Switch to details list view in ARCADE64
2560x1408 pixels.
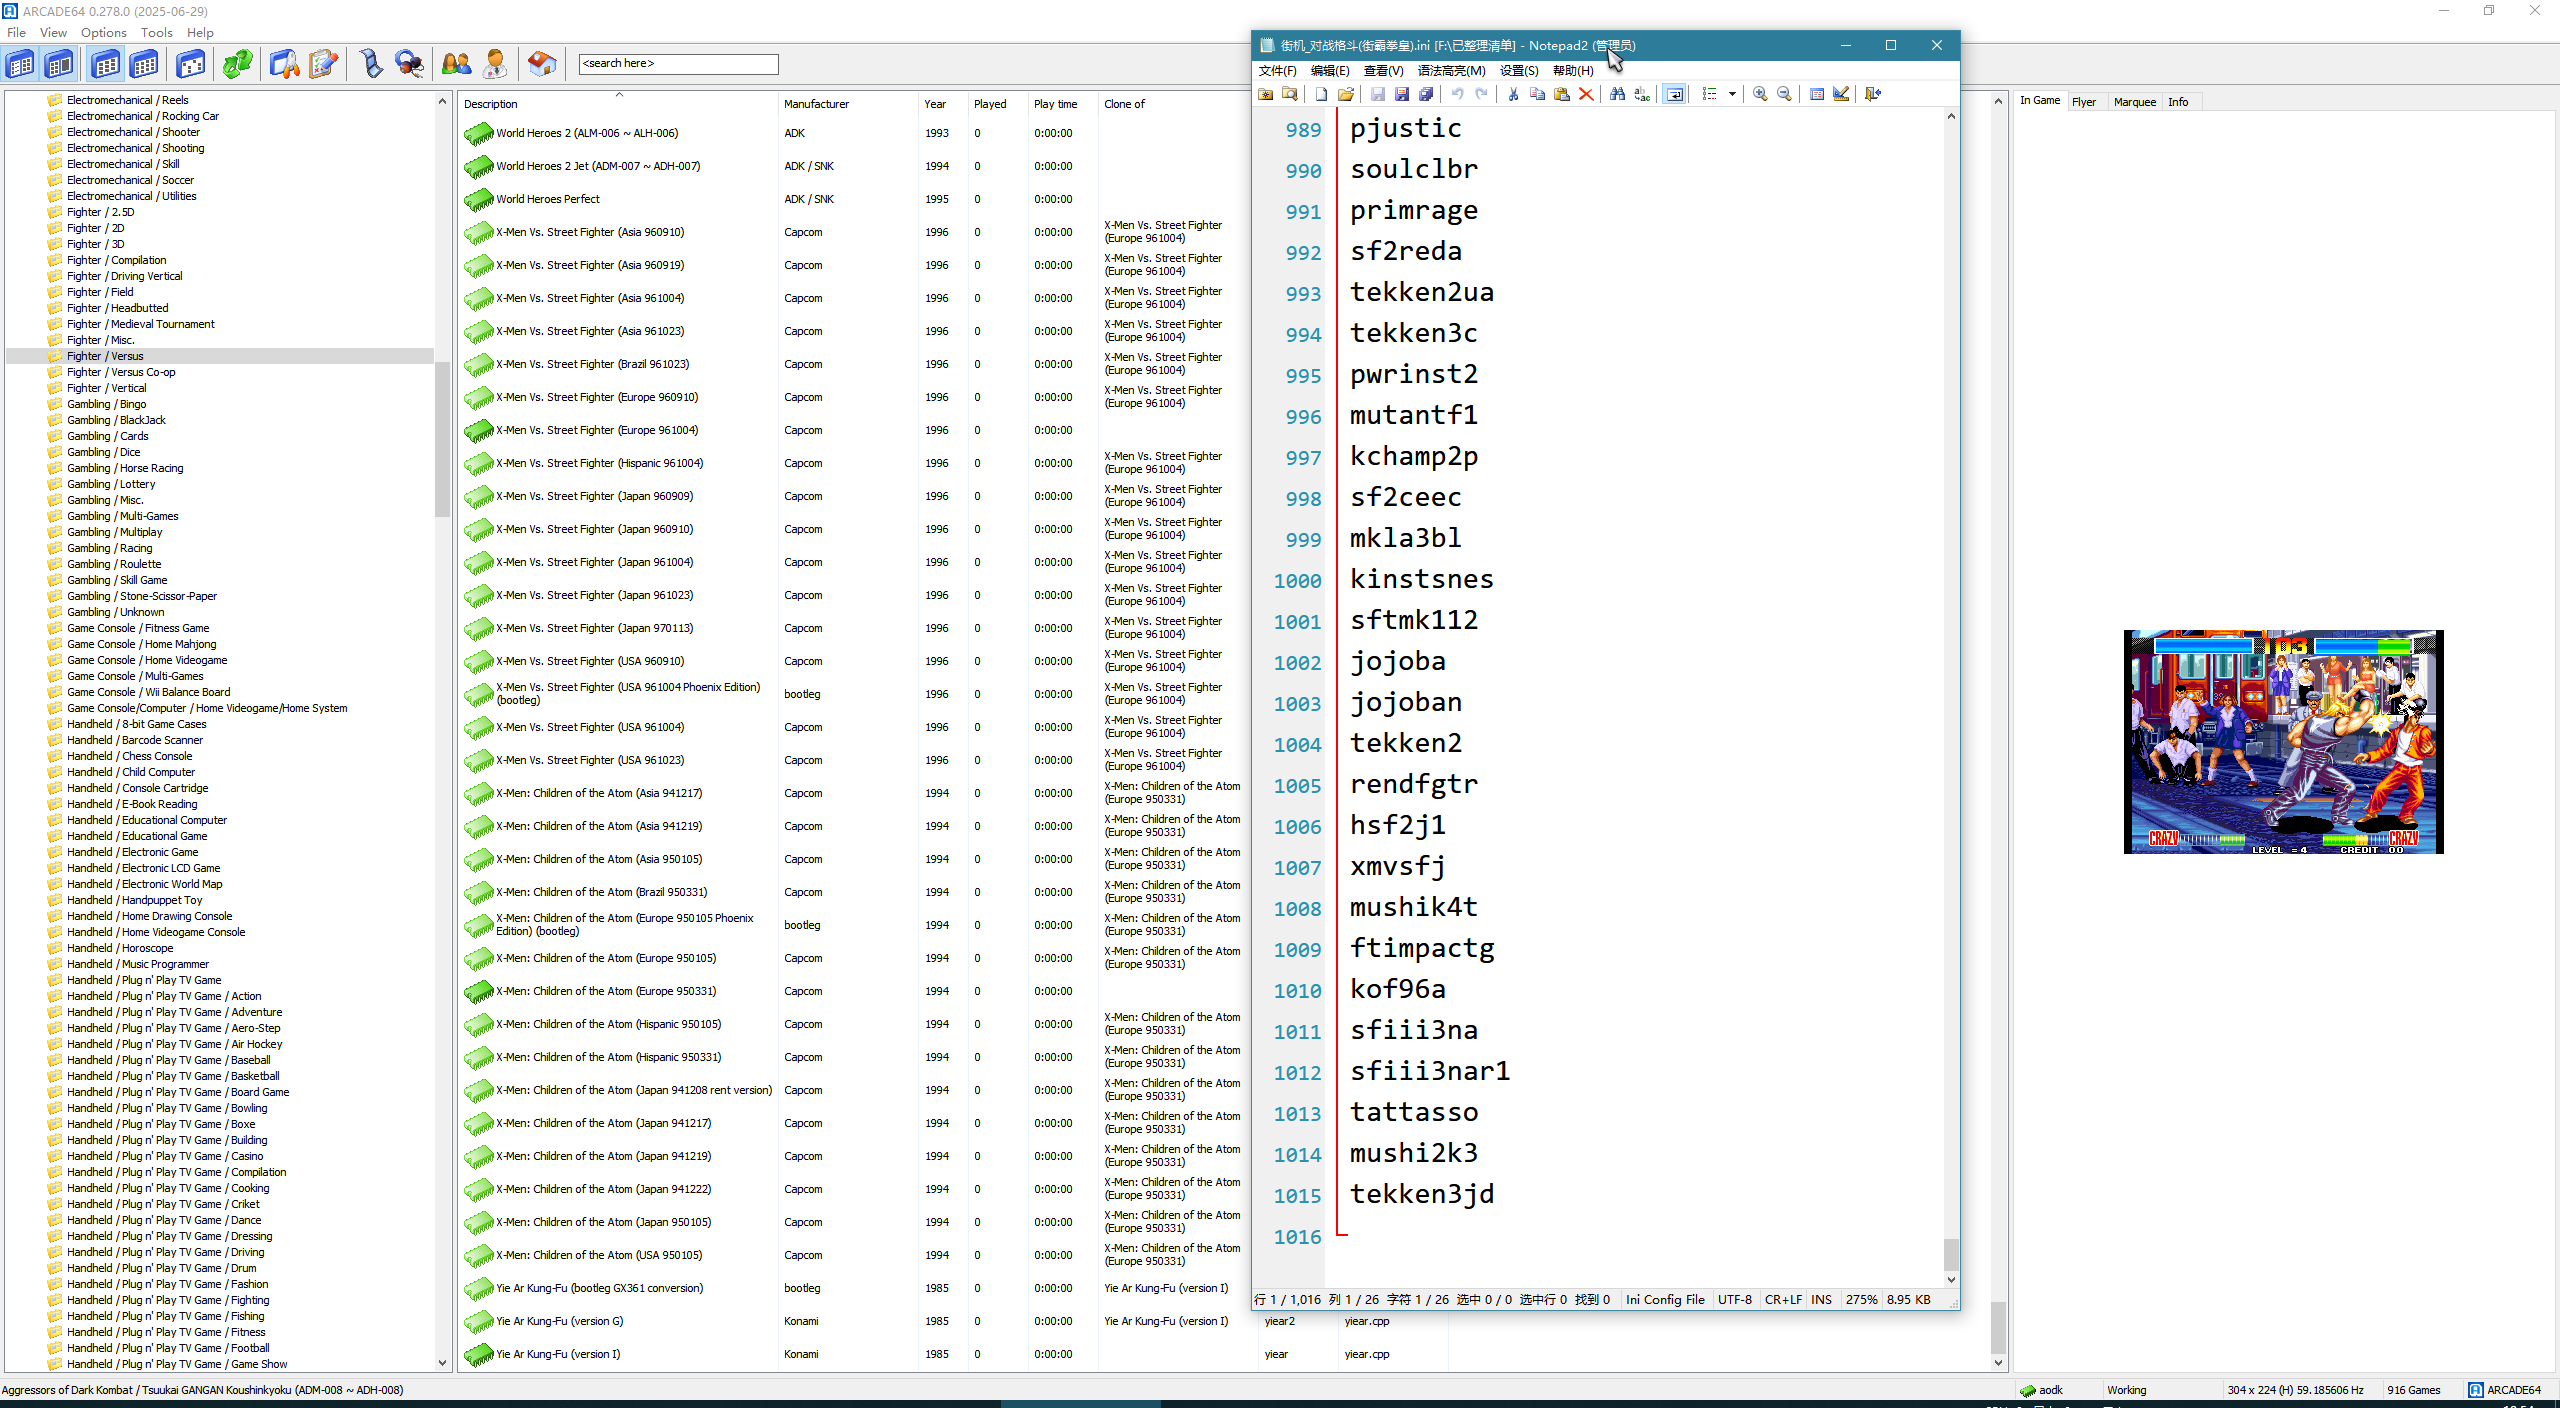point(145,64)
